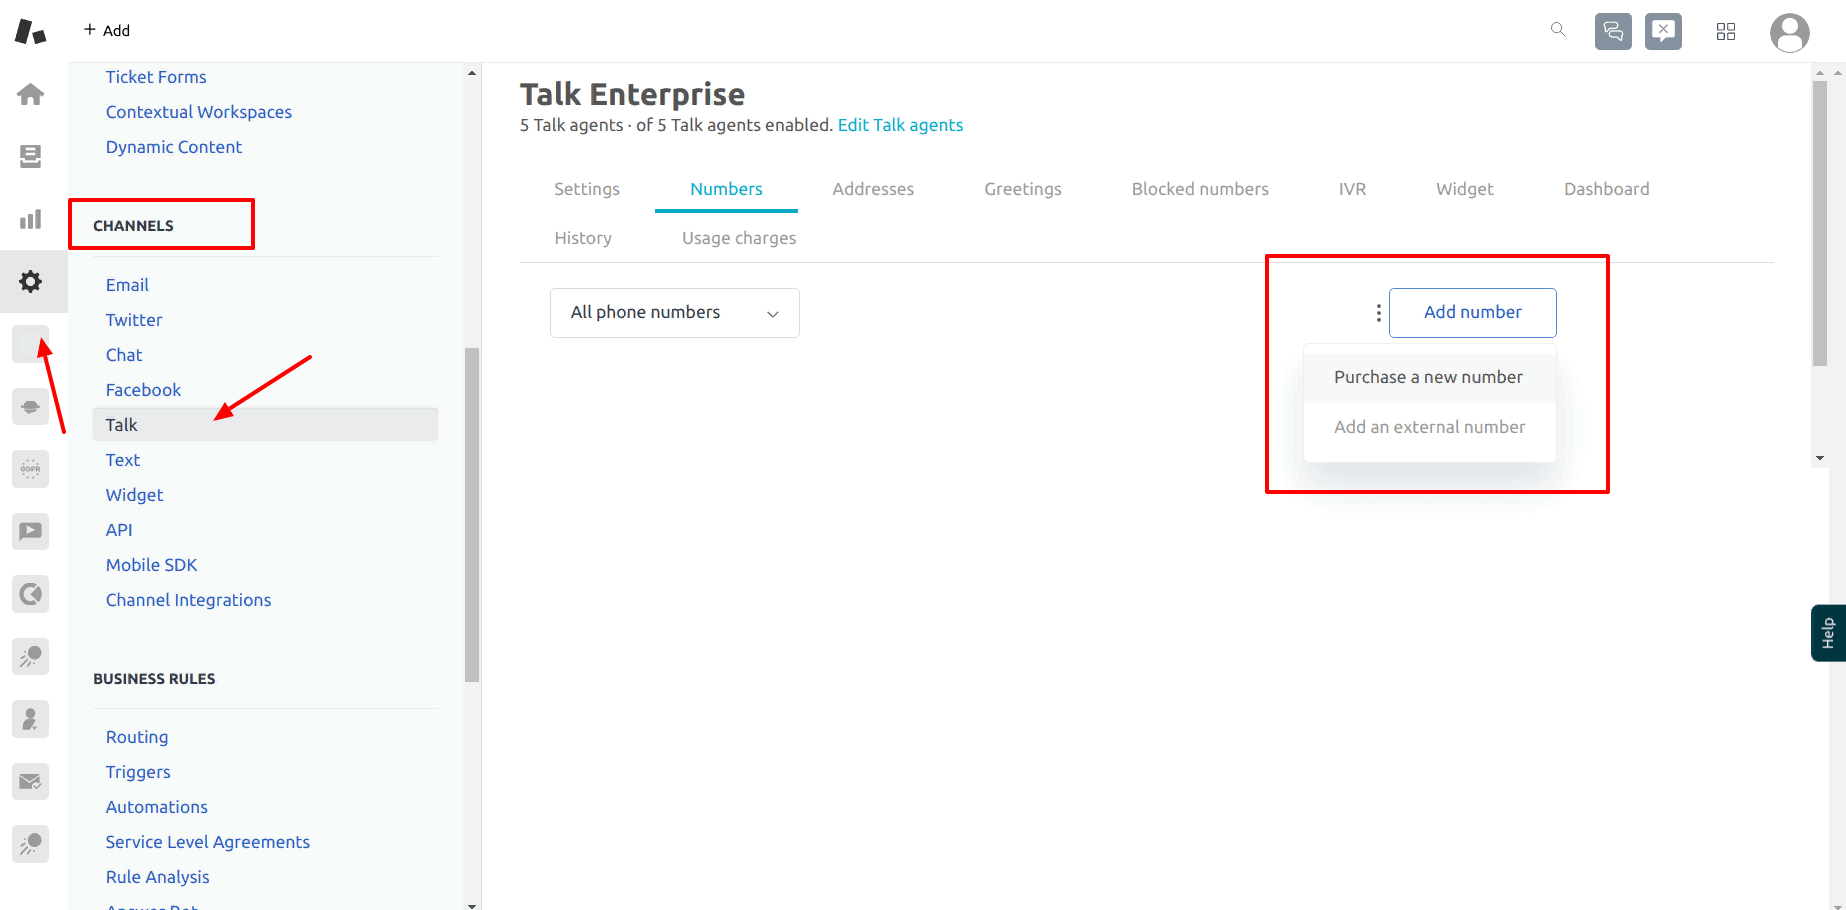Image resolution: width=1846 pixels, height=910 pixels.
Task: Open the envelope with checkmark app icon
Action: (x=31, y=781)
